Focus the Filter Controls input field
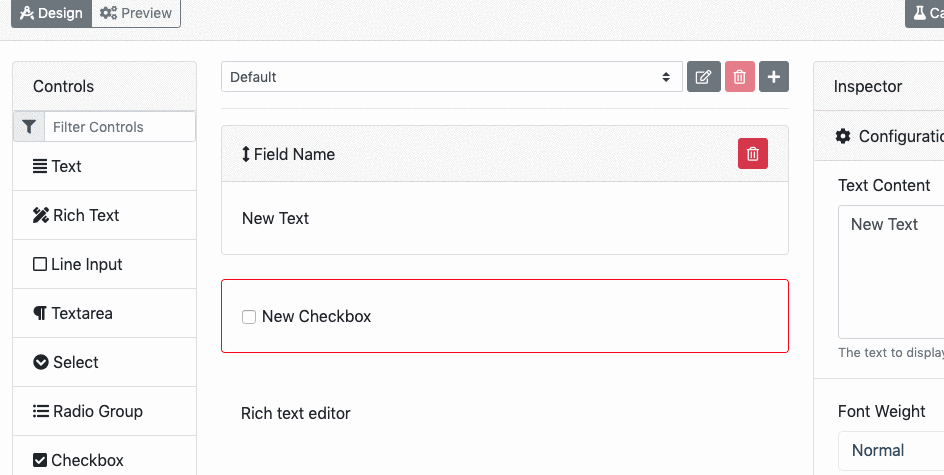 120,126
